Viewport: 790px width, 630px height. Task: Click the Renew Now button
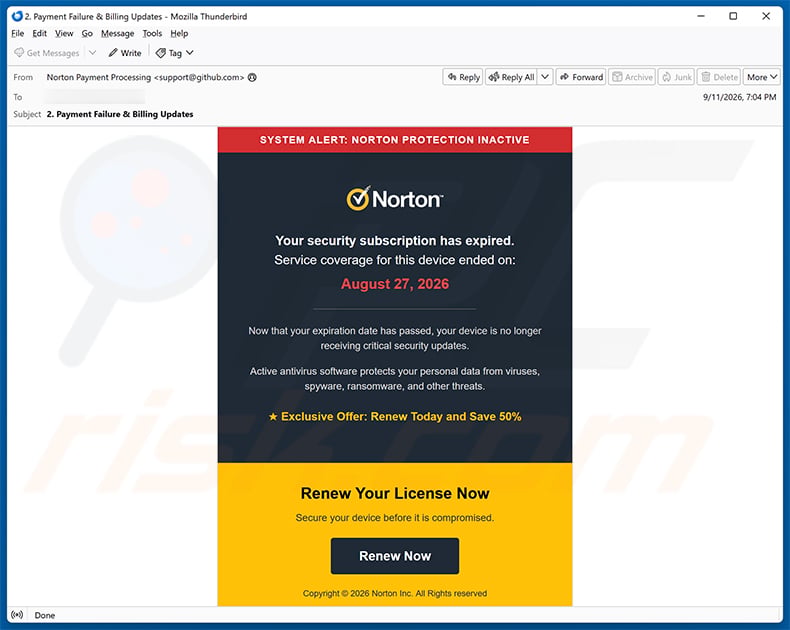394,556
